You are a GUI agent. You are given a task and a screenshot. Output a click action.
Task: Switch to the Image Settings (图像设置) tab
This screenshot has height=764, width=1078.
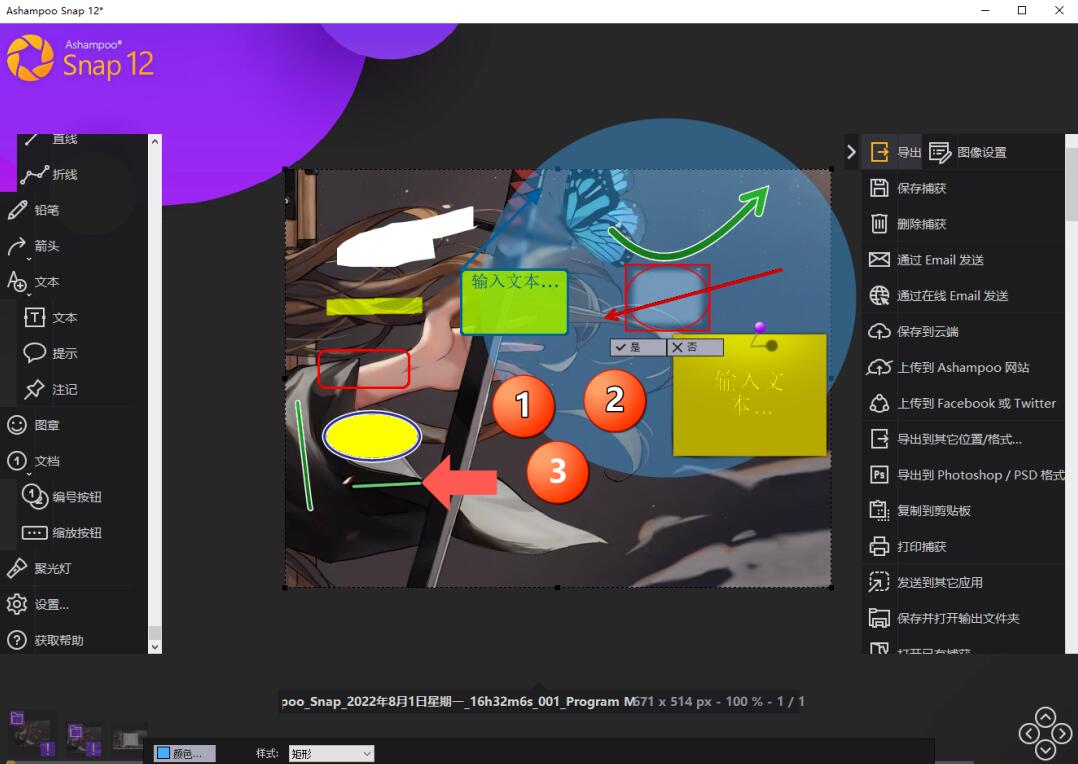point(968,152)
